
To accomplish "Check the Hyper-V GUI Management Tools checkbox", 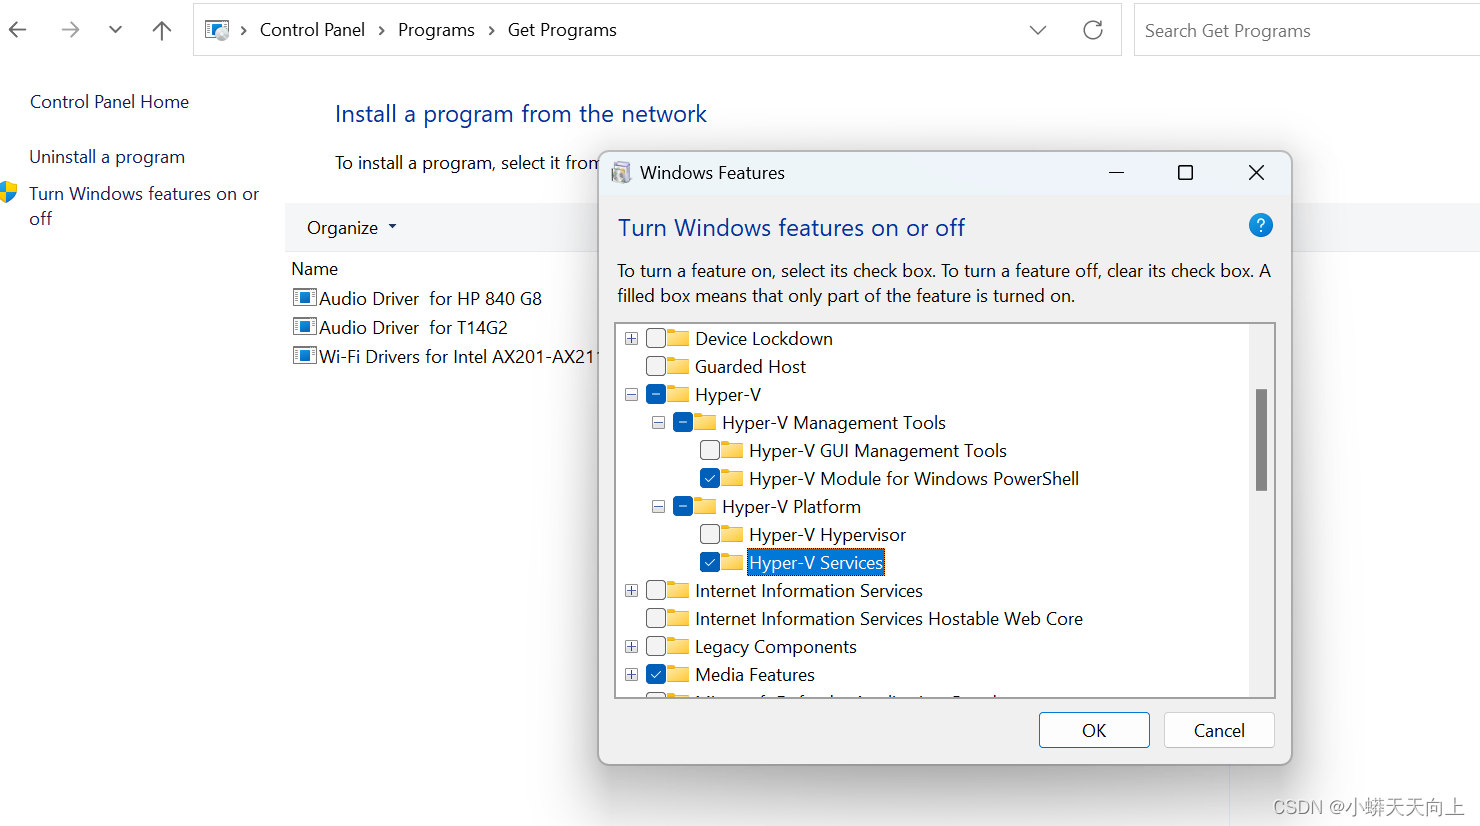I will (710, 450).
